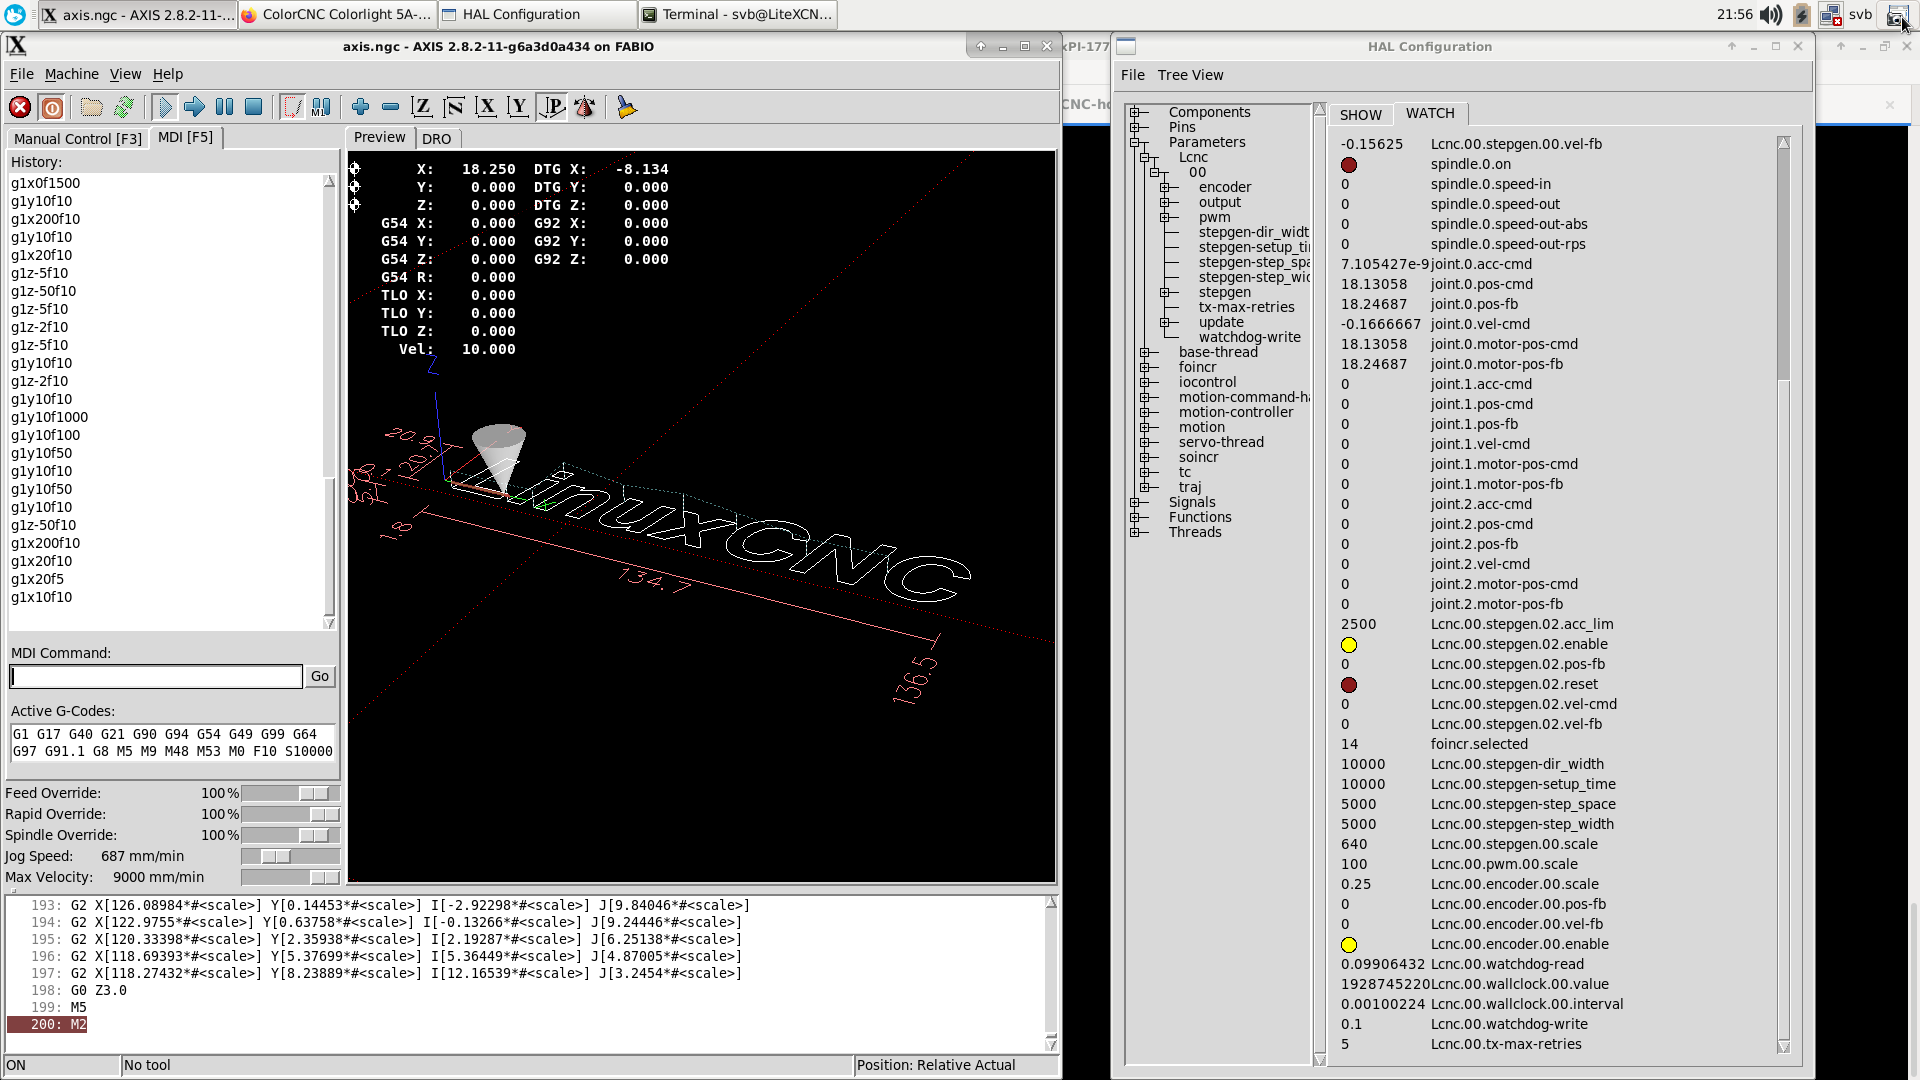Open the File menu in AXIS
Screen dimensions: 1920x1080
coord(22,74)
